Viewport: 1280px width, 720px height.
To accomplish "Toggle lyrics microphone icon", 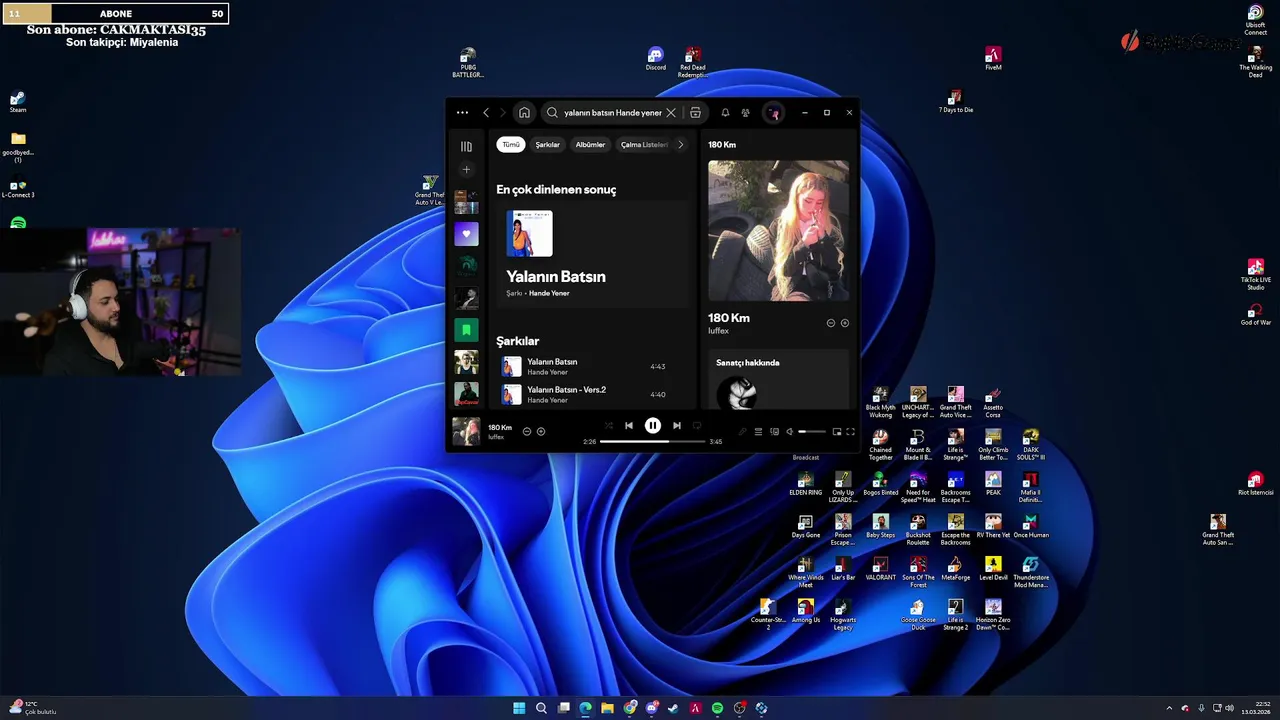I will [742, 432].
